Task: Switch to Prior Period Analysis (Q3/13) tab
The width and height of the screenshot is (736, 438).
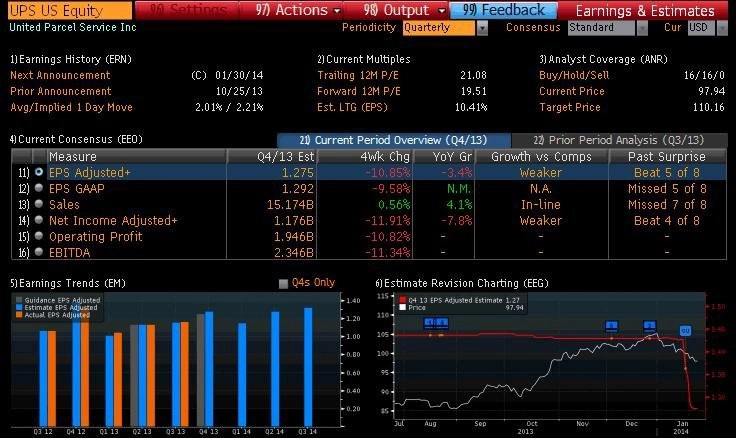Action: point(616,140)
